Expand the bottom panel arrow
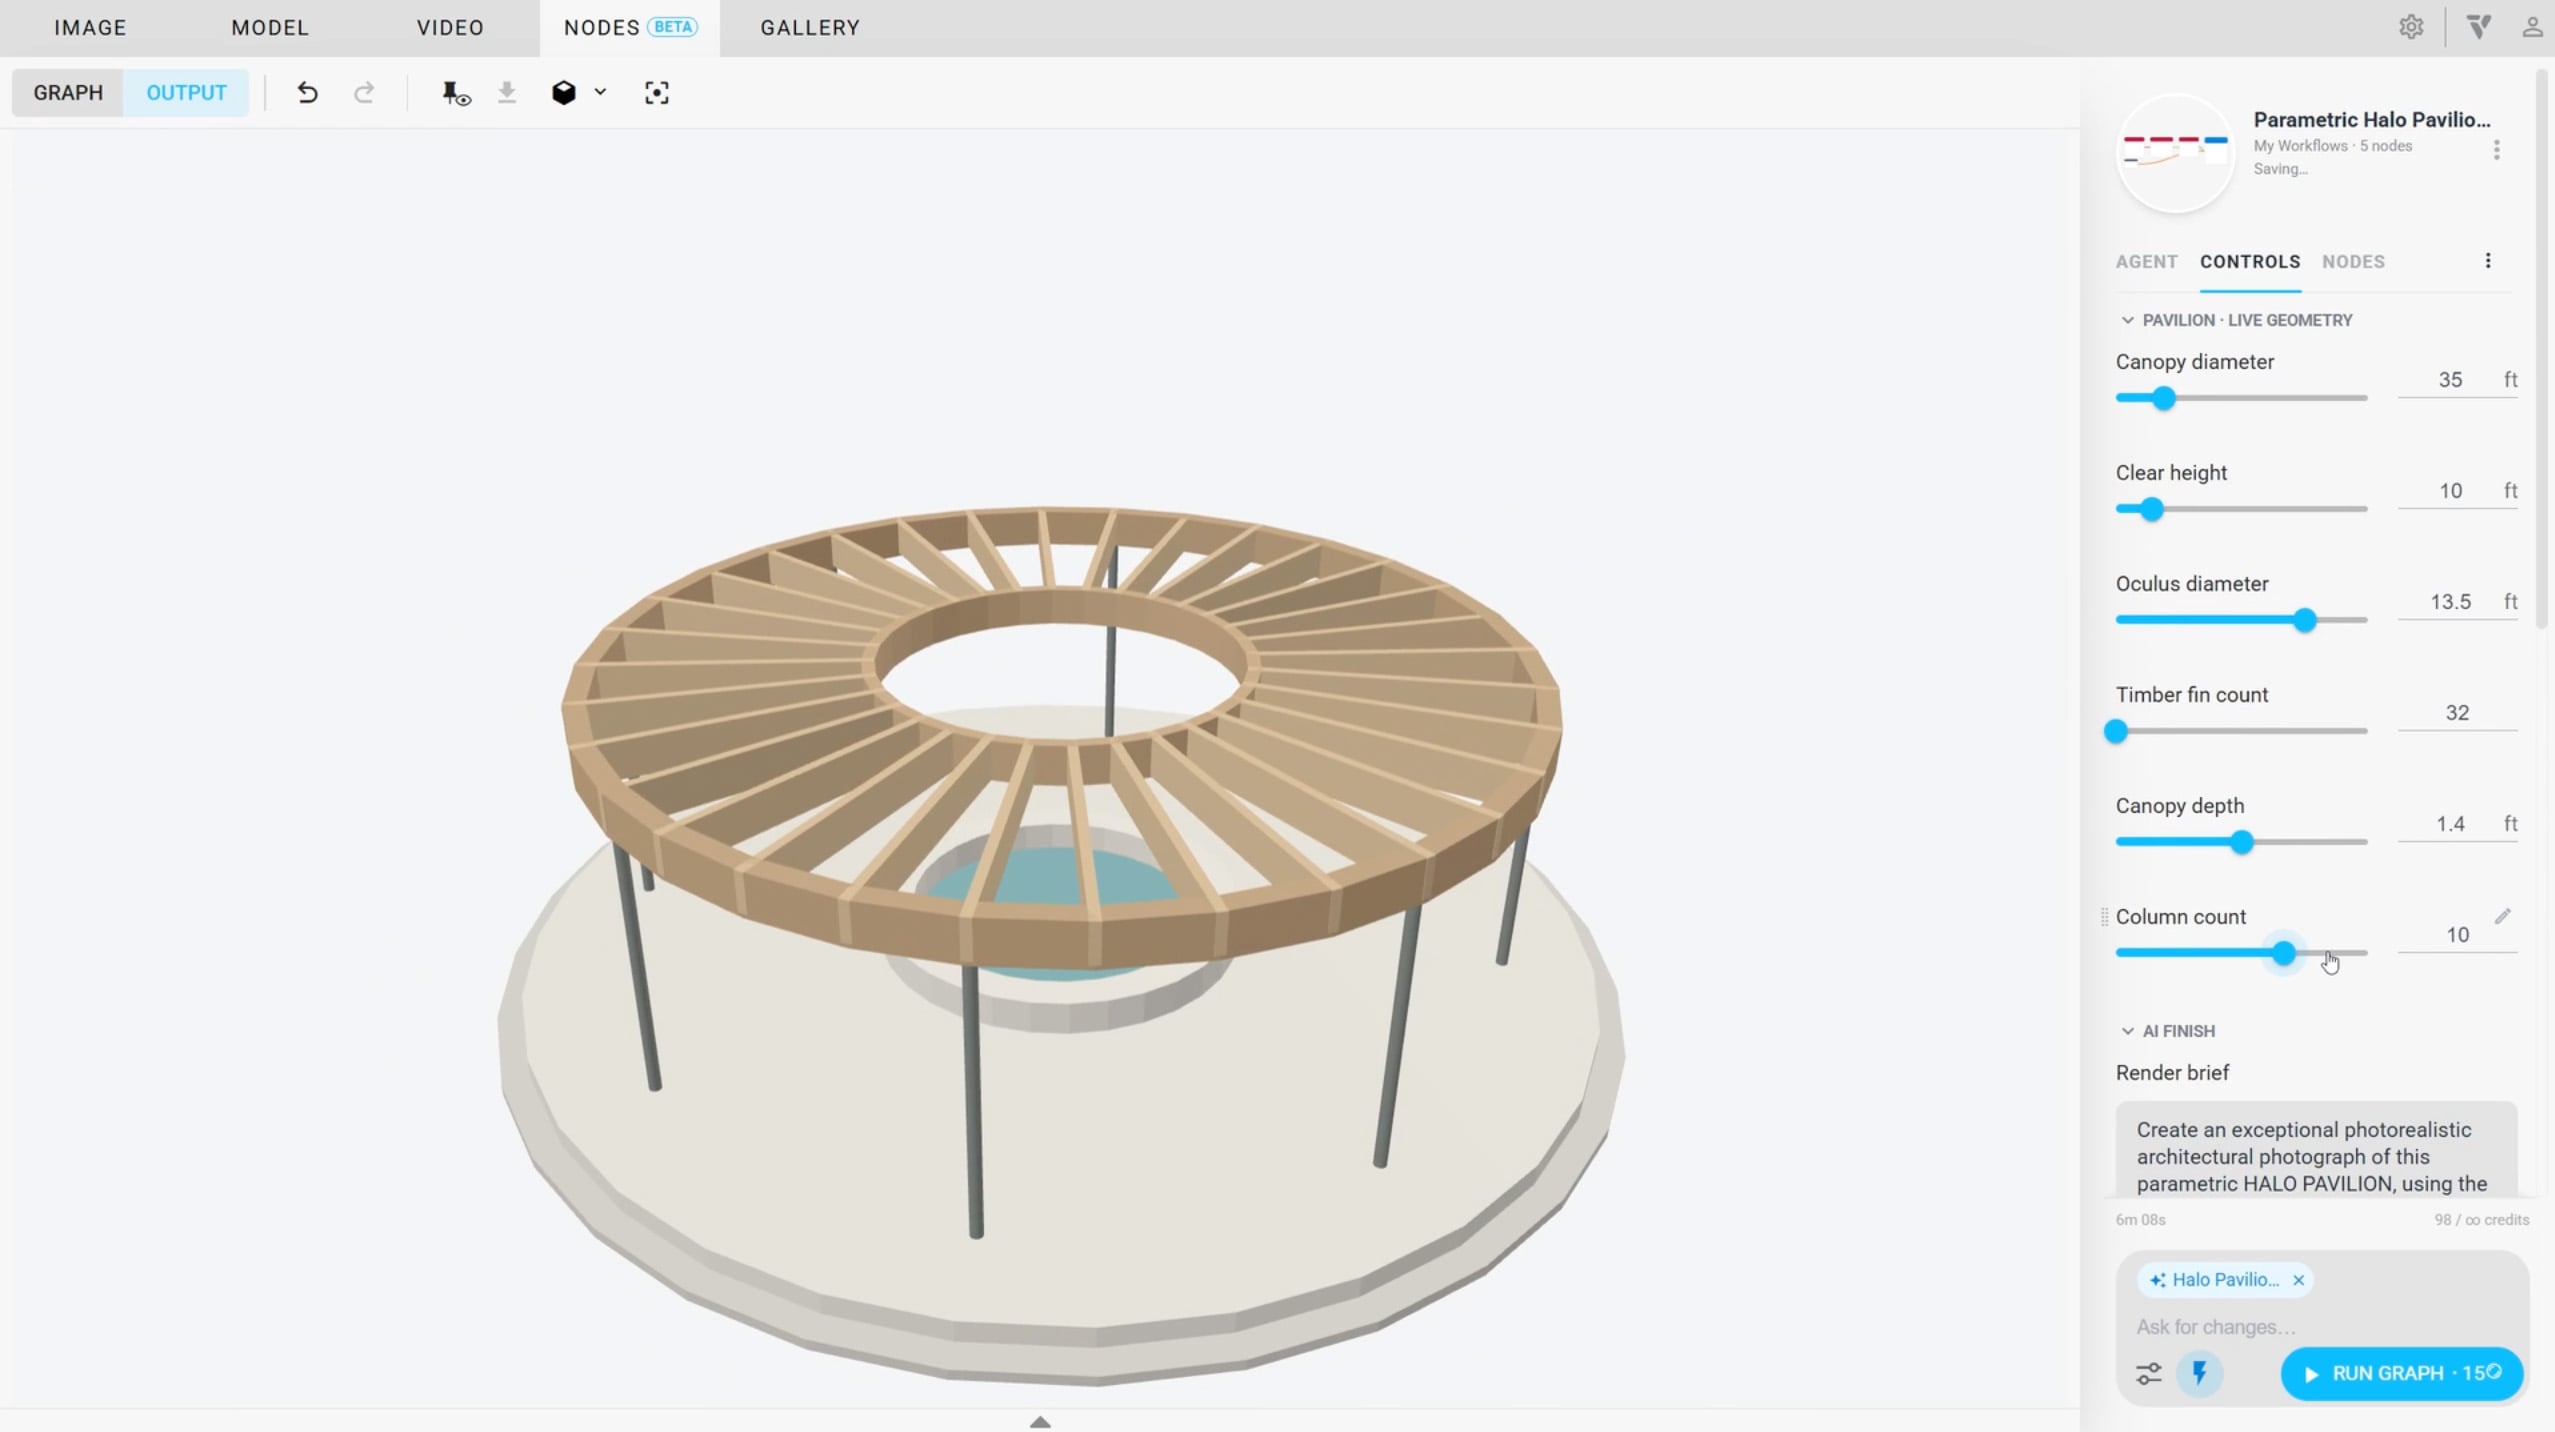2555x1432 pixels. 1040,1421
